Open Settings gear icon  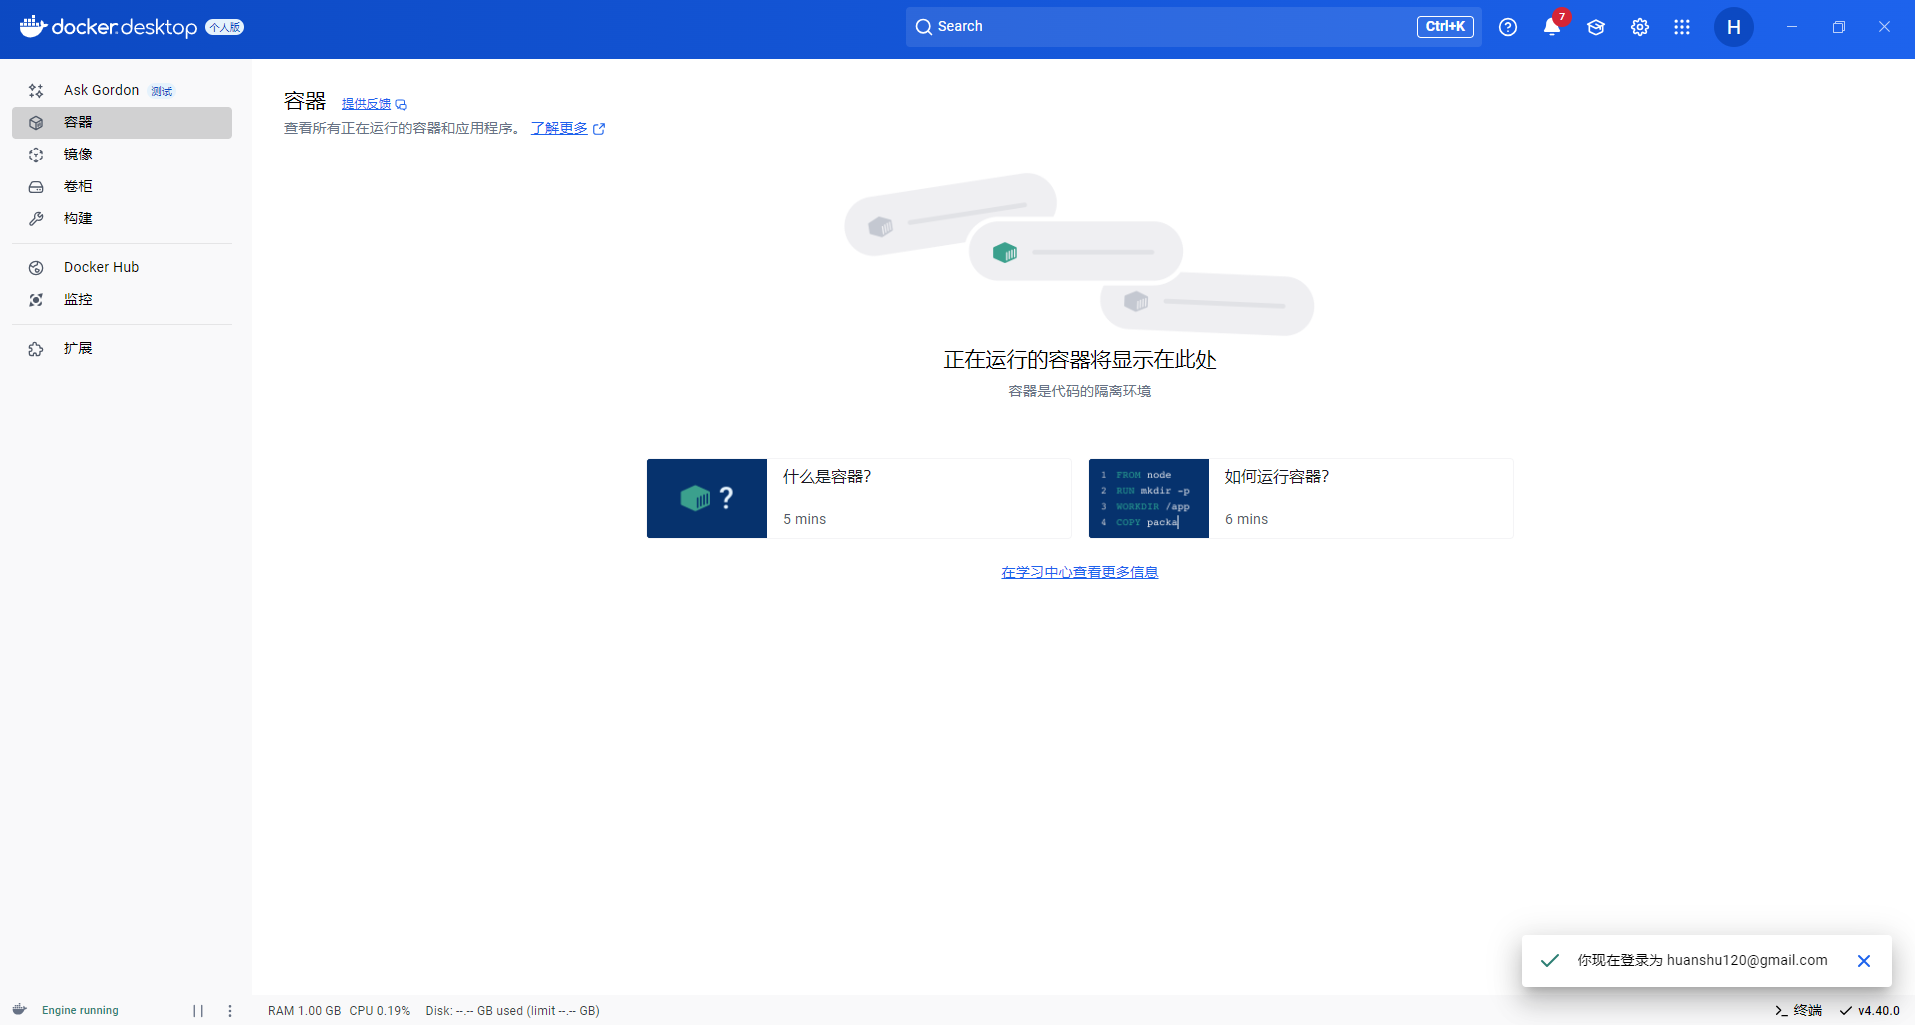(x=1640, y=27)
